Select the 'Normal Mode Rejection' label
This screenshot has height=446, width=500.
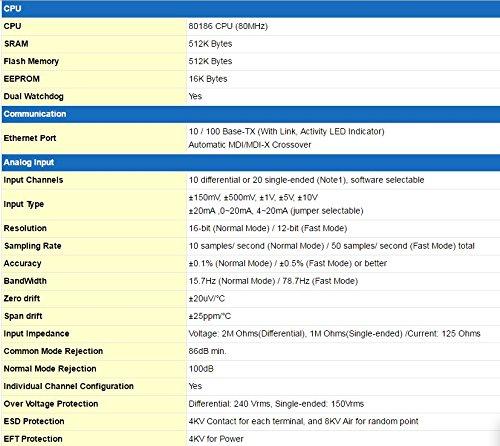pos(50,369)
